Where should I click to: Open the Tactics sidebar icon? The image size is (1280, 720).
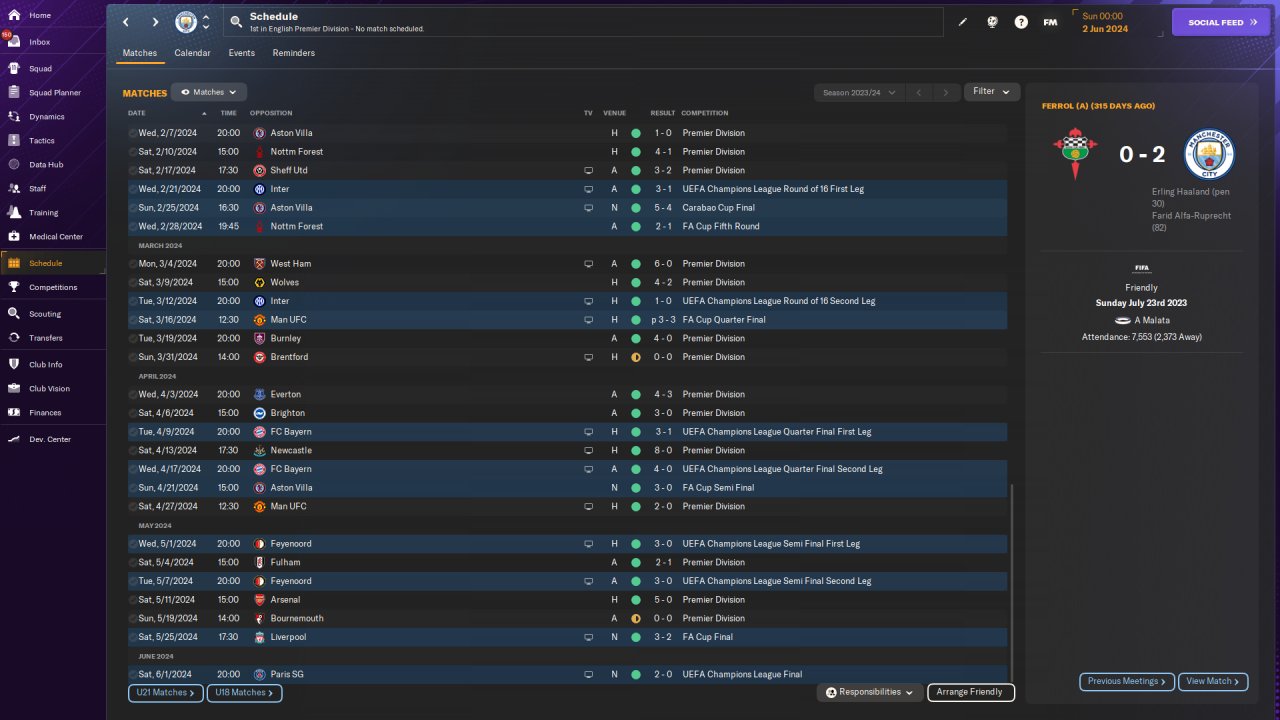[x=14, y=141]
